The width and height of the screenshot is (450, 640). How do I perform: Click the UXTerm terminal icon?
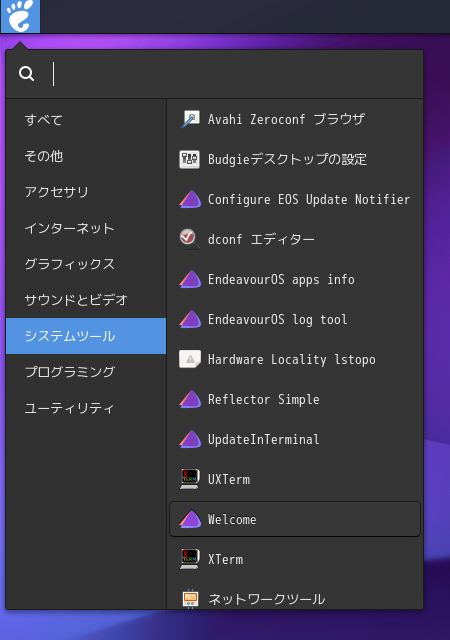tap(190, 479)
